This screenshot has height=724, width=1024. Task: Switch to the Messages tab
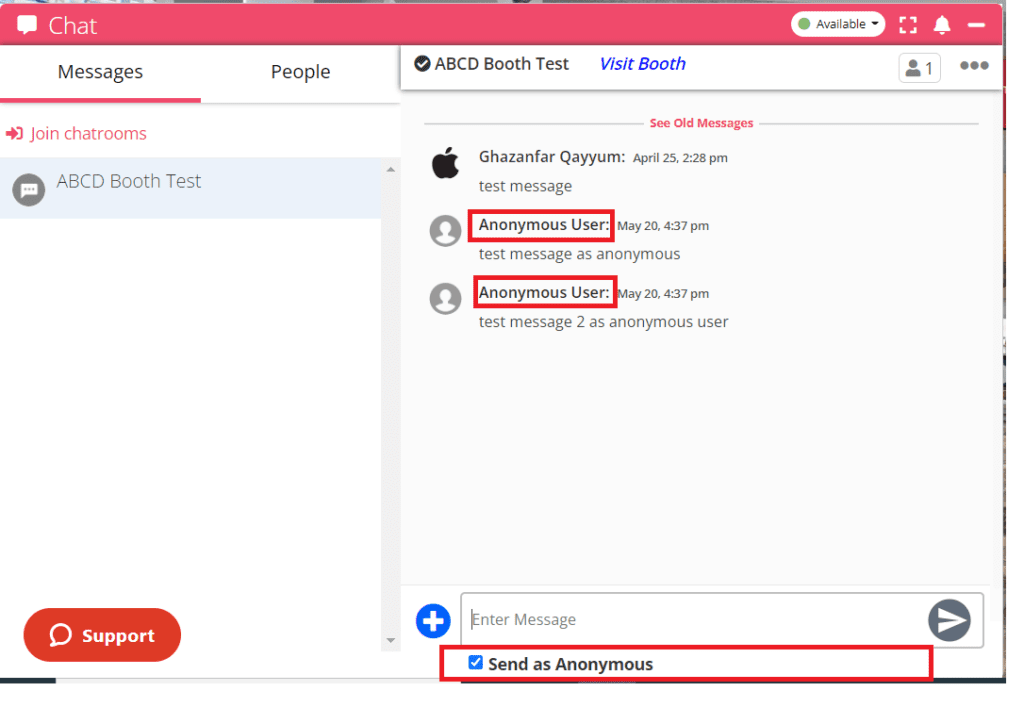pyautogui.click(x=100, y=72)
